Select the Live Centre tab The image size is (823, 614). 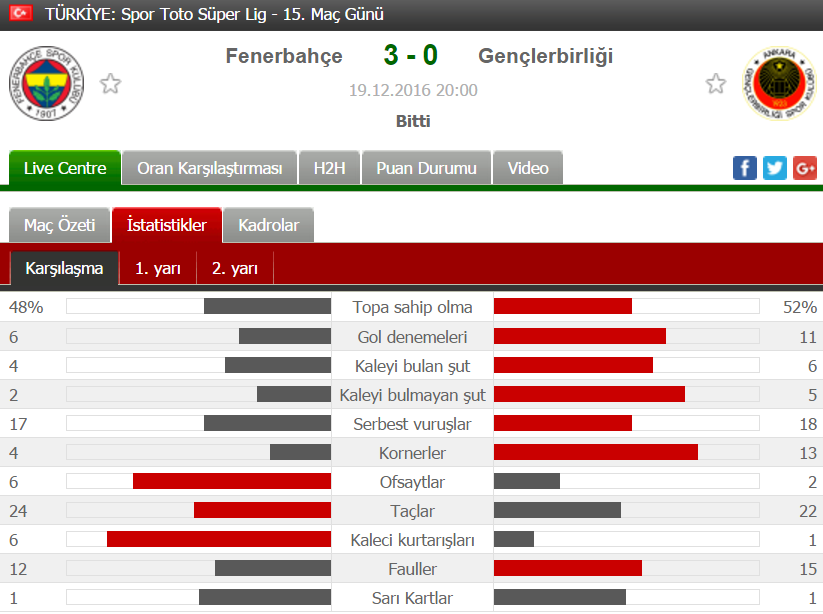(x=65, y=168)
